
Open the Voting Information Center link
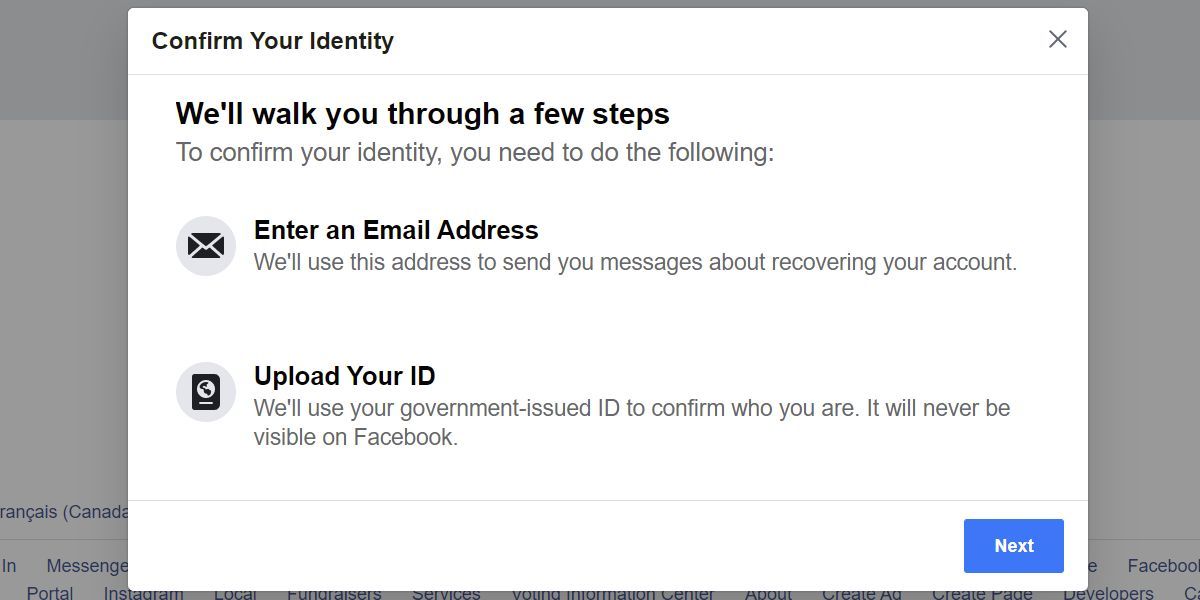click(613, 594)
